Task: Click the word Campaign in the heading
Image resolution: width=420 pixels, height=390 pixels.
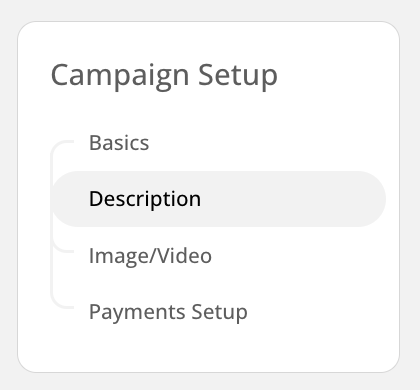Action: pyautogui.click(x=120, y=76)
